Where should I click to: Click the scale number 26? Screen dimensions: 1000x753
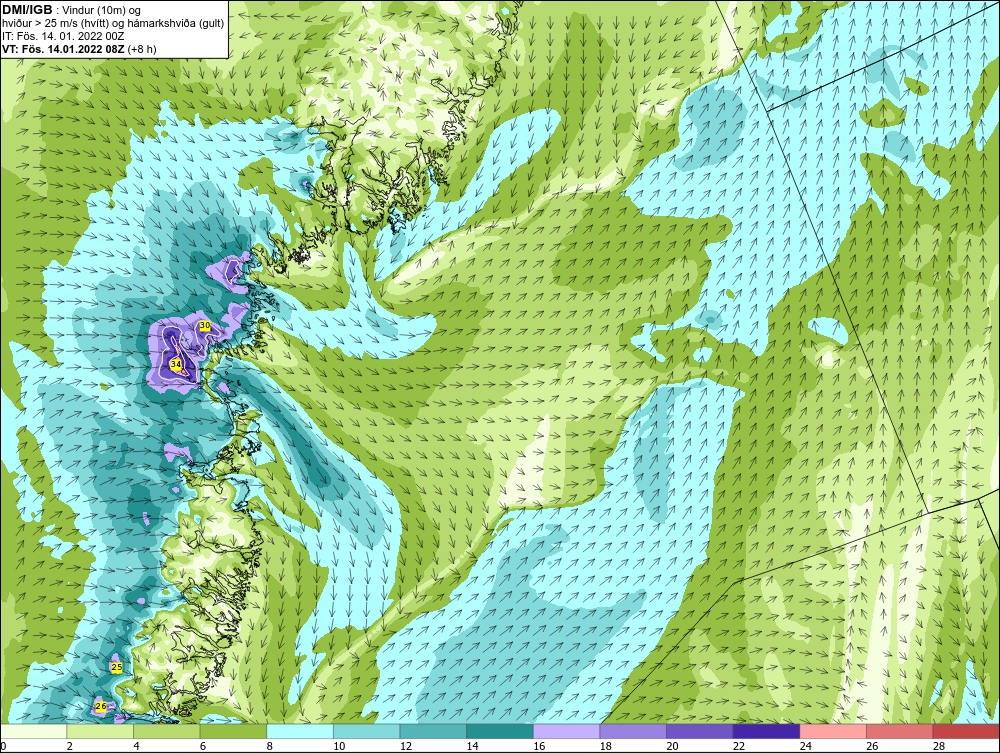pyautogui.click(x=872, y=746)
